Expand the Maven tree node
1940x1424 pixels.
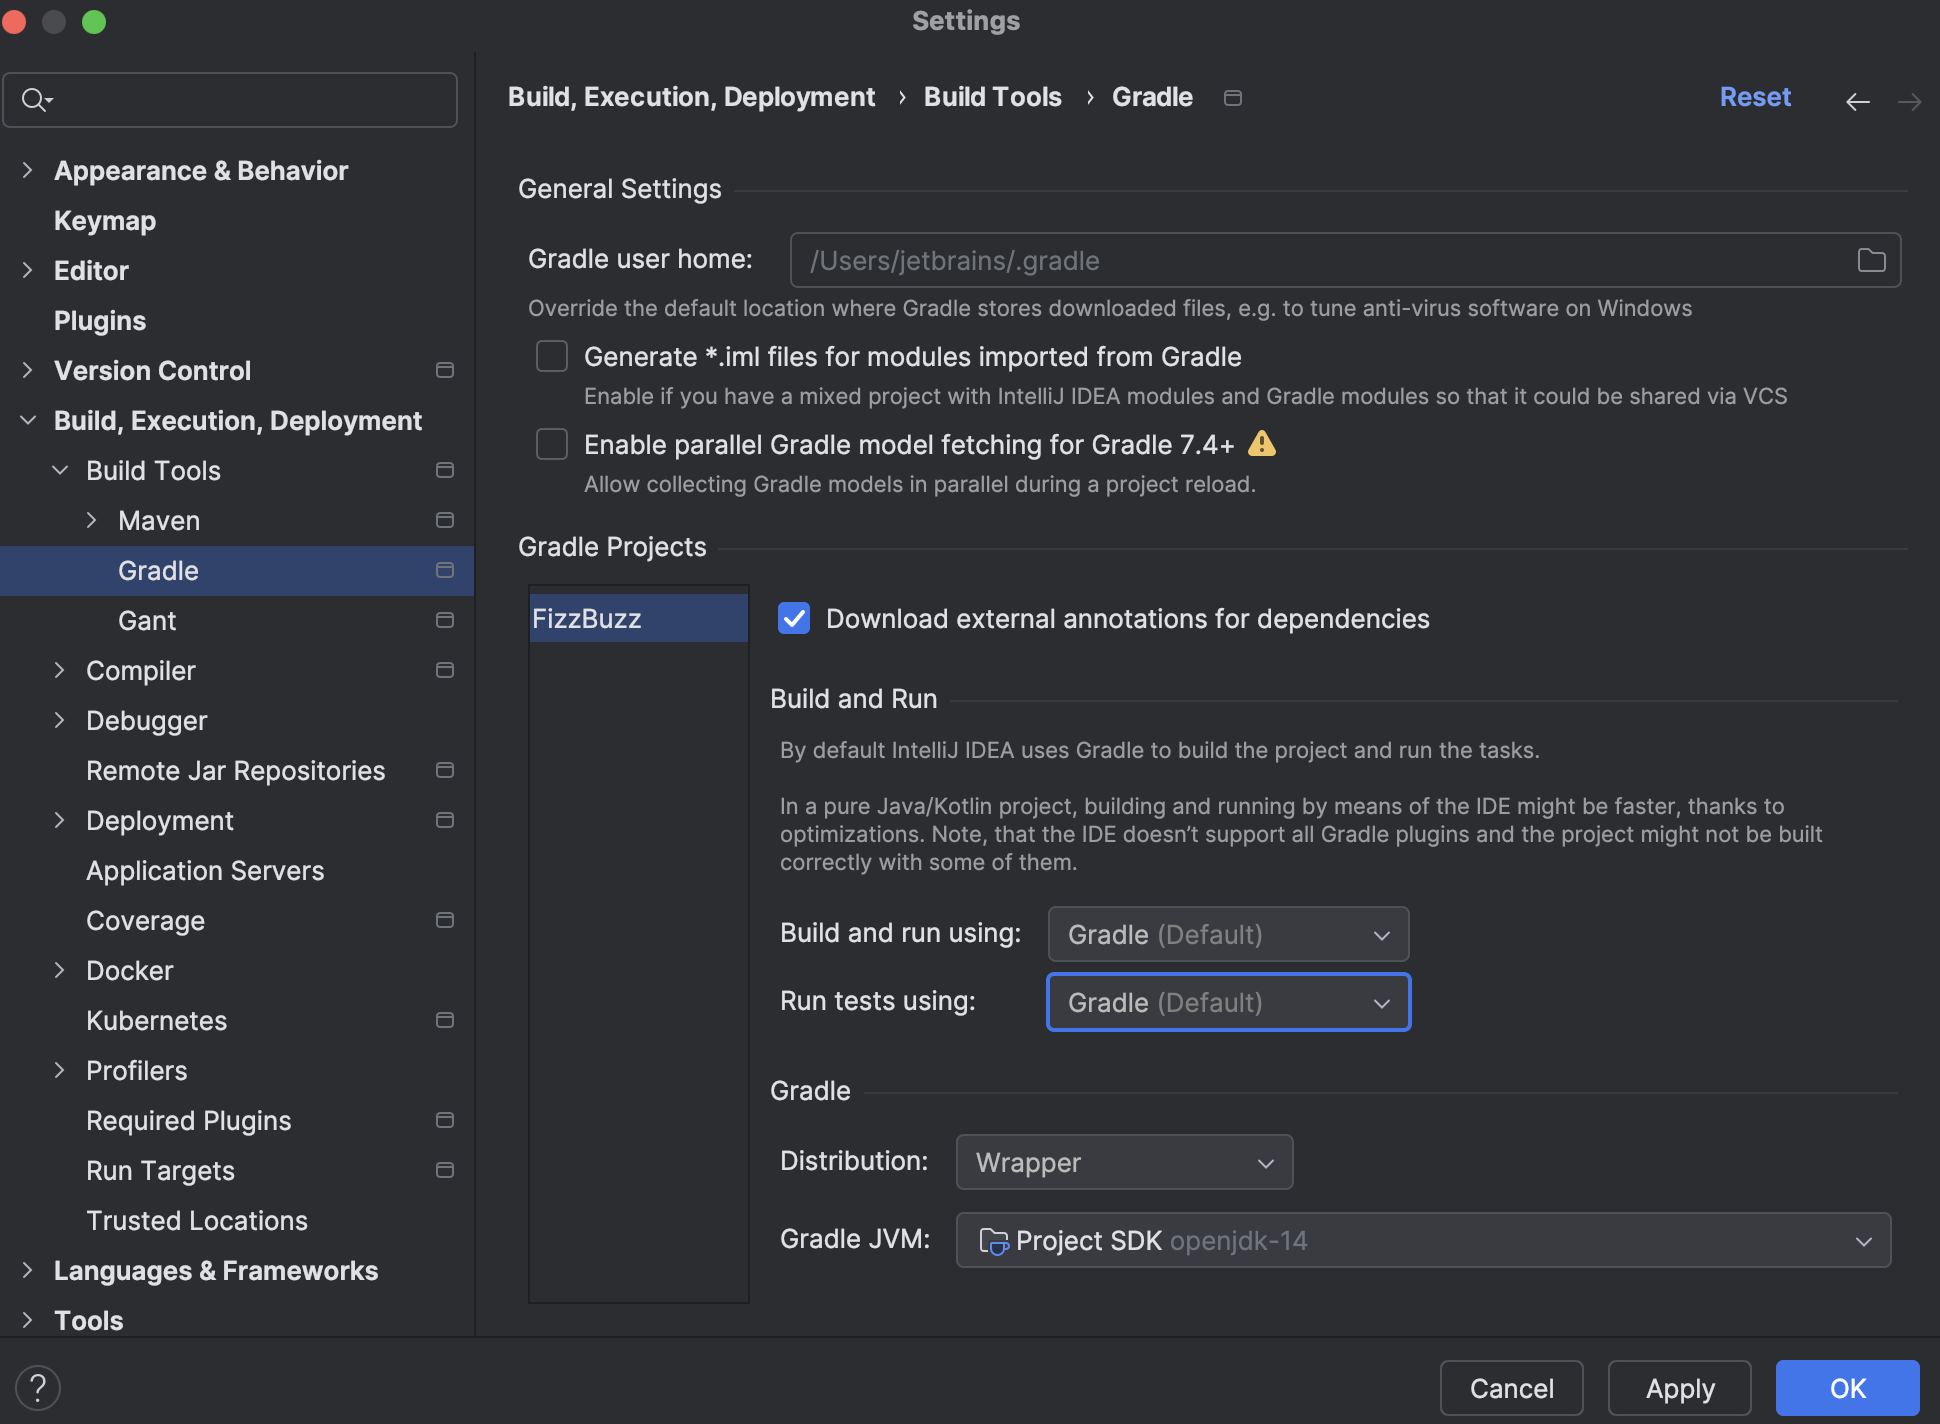tap(92, 520)
